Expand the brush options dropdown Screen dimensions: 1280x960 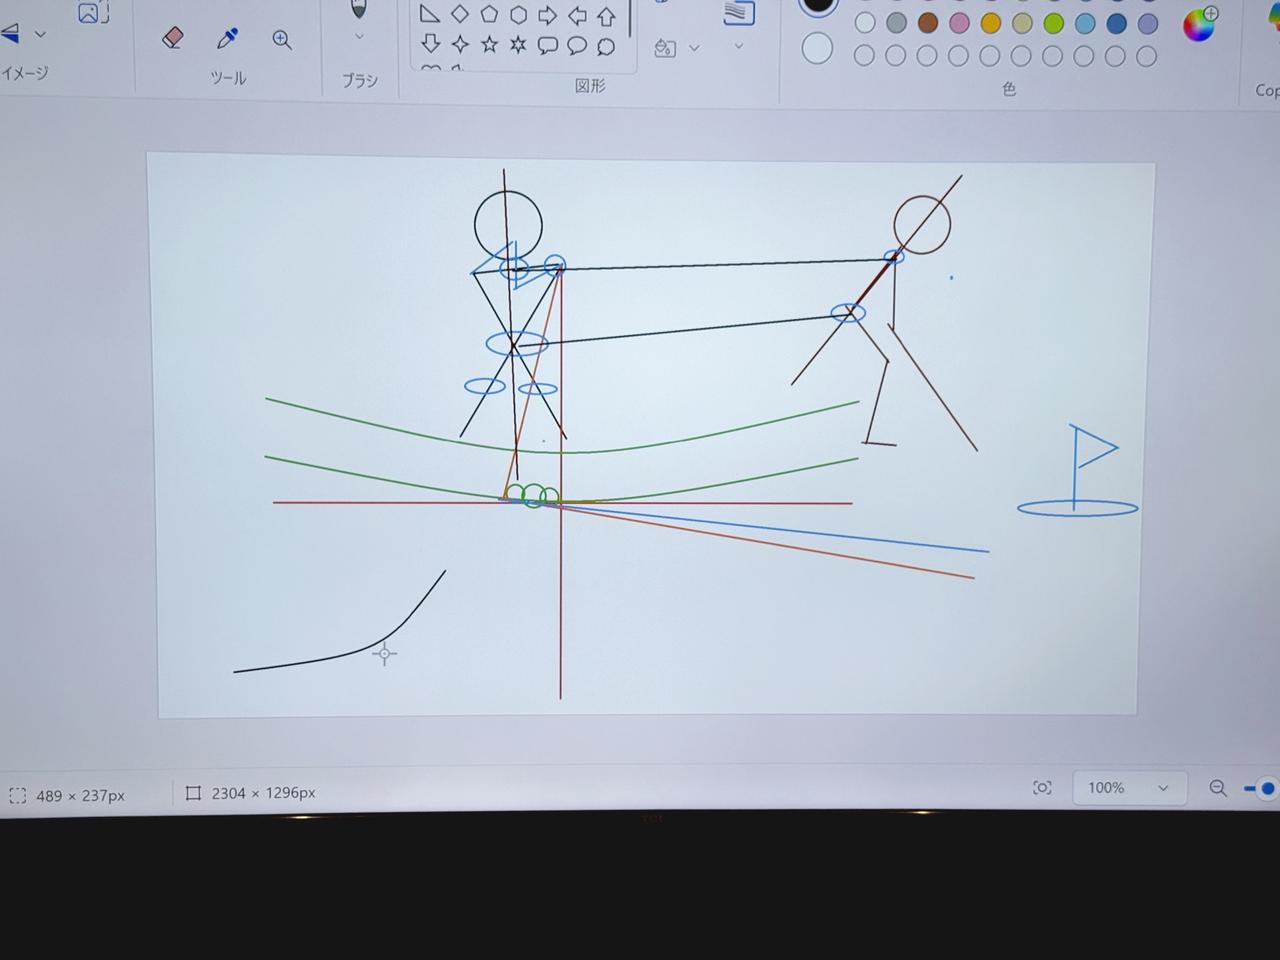tap(359, 37)
